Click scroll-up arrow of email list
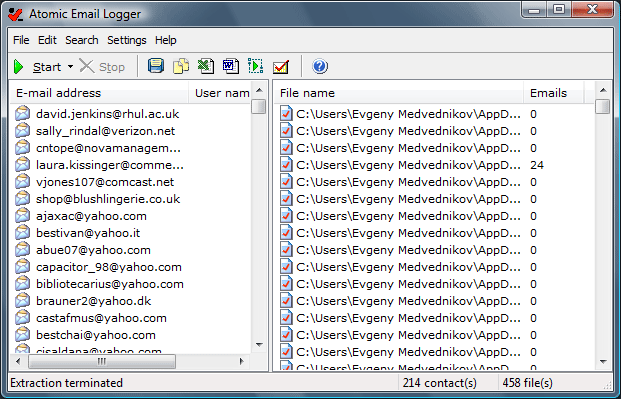The height and width of the screenshot is (399, 621). [x=259, y=90]
